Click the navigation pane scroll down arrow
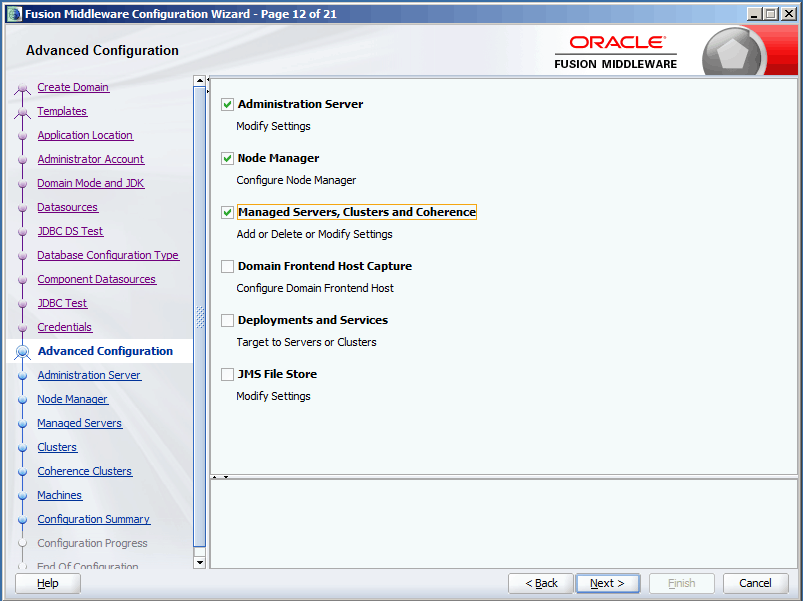This screenshot has height=601, width=803. [200, 563]
